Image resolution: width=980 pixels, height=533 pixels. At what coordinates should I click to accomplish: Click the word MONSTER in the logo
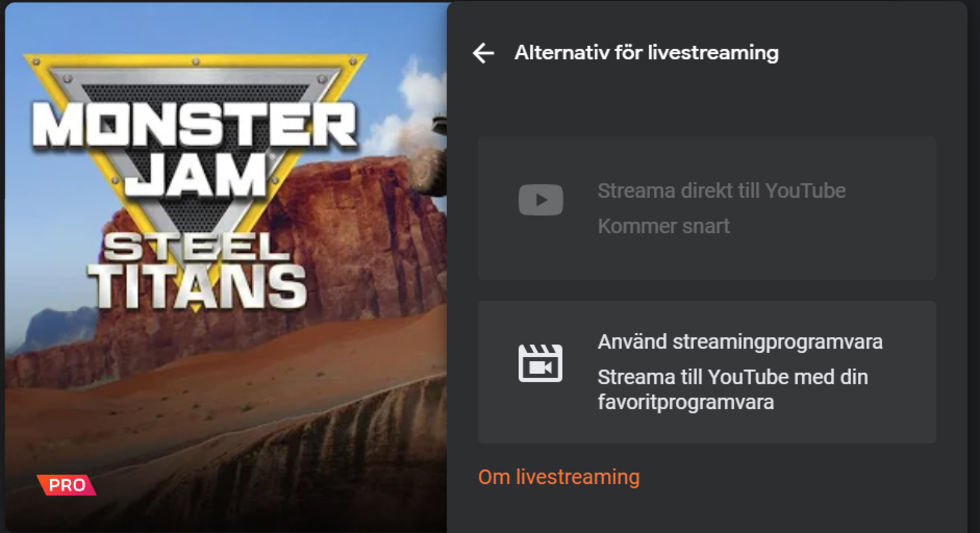click(x=195, y=125)
